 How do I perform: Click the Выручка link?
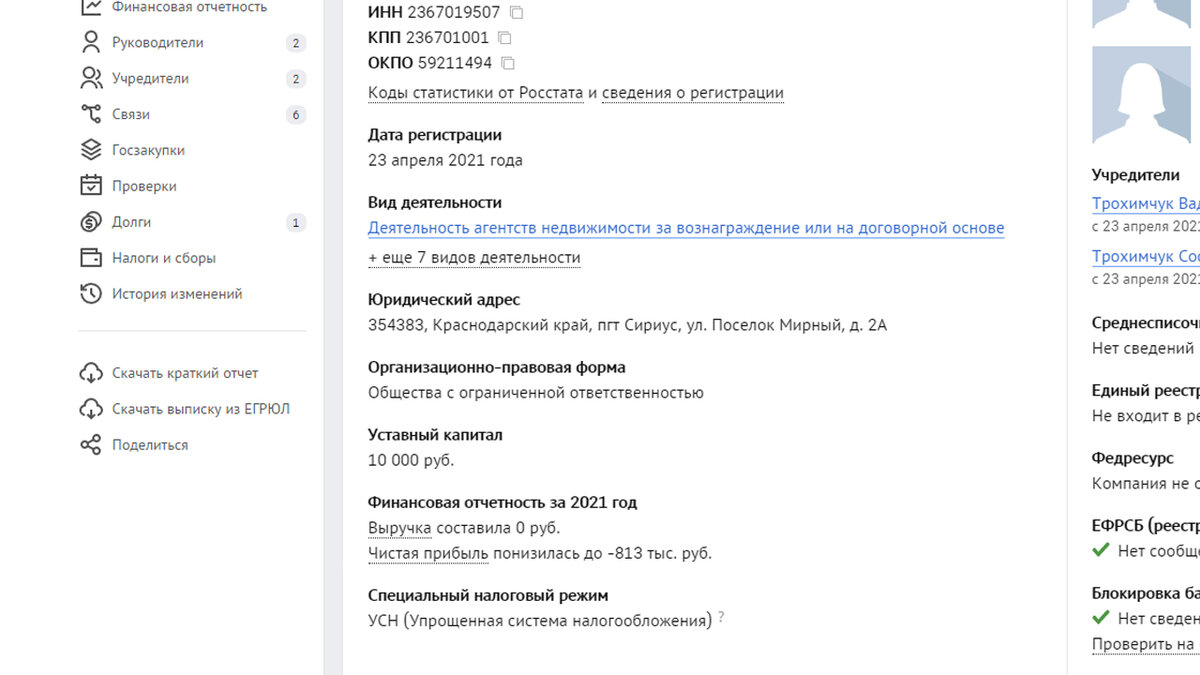click(399, 528)
